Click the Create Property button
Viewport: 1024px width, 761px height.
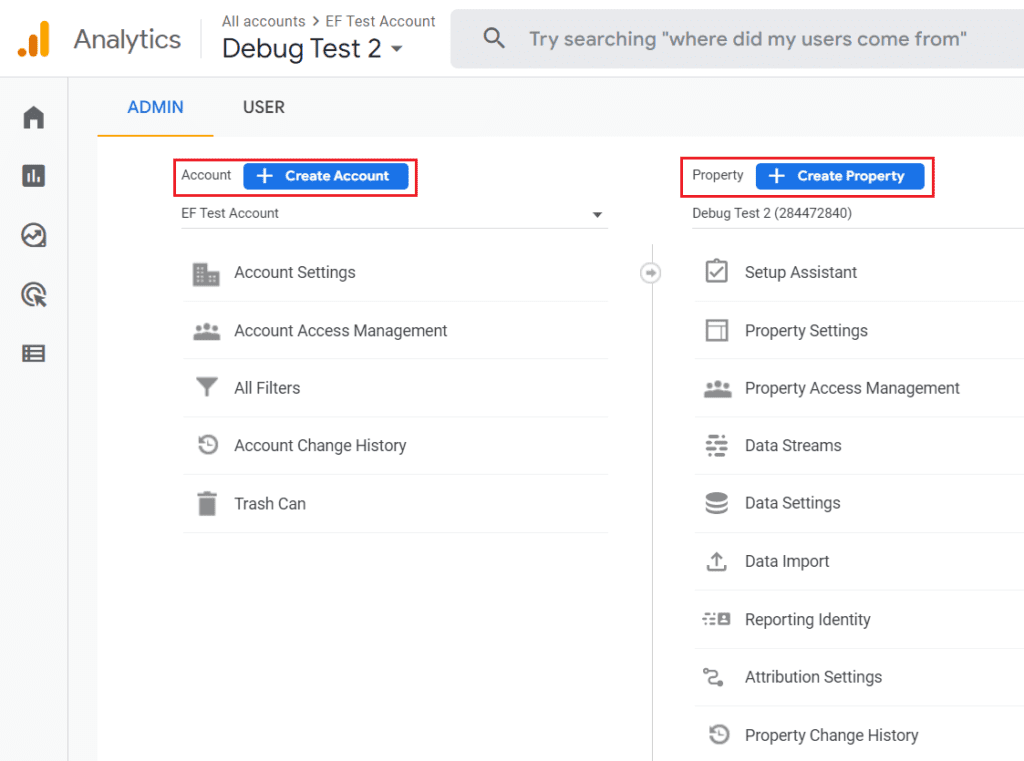(x=840, y=176)
